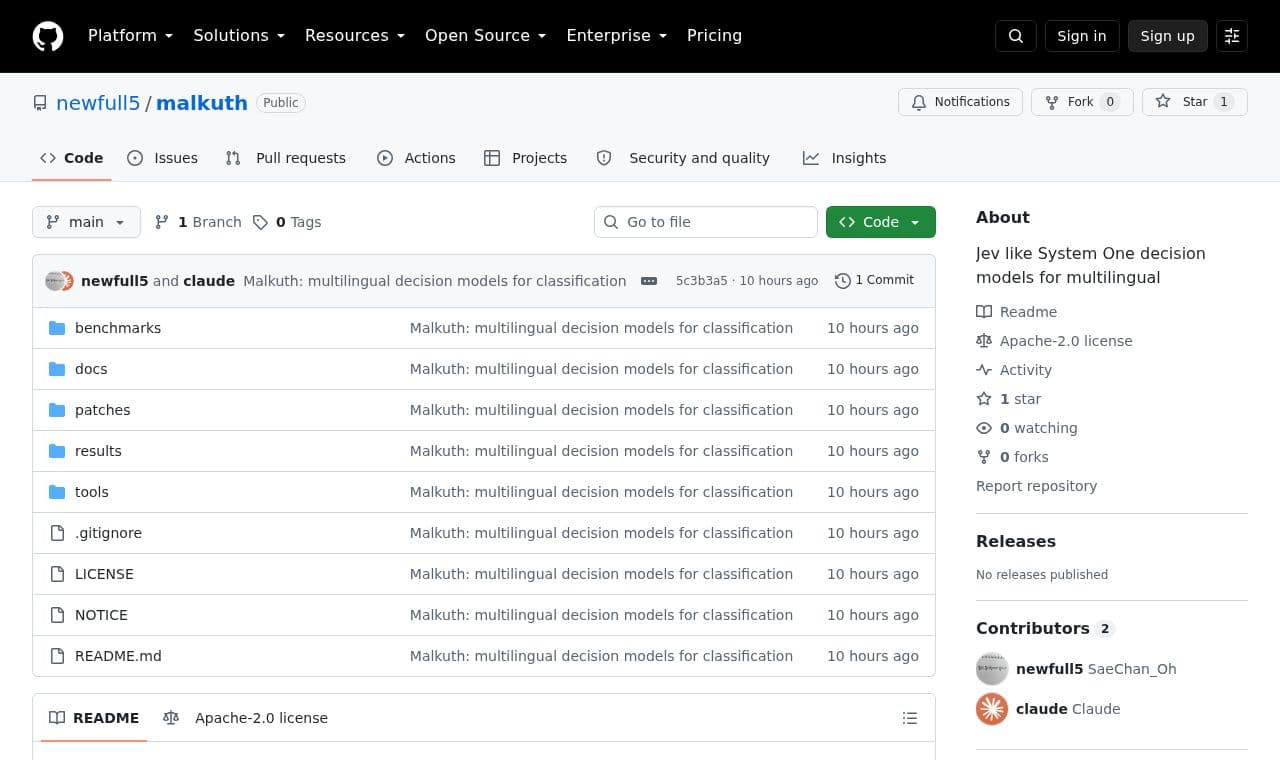
Task: Click the Notifications bell button
Action: coord(960,102)
